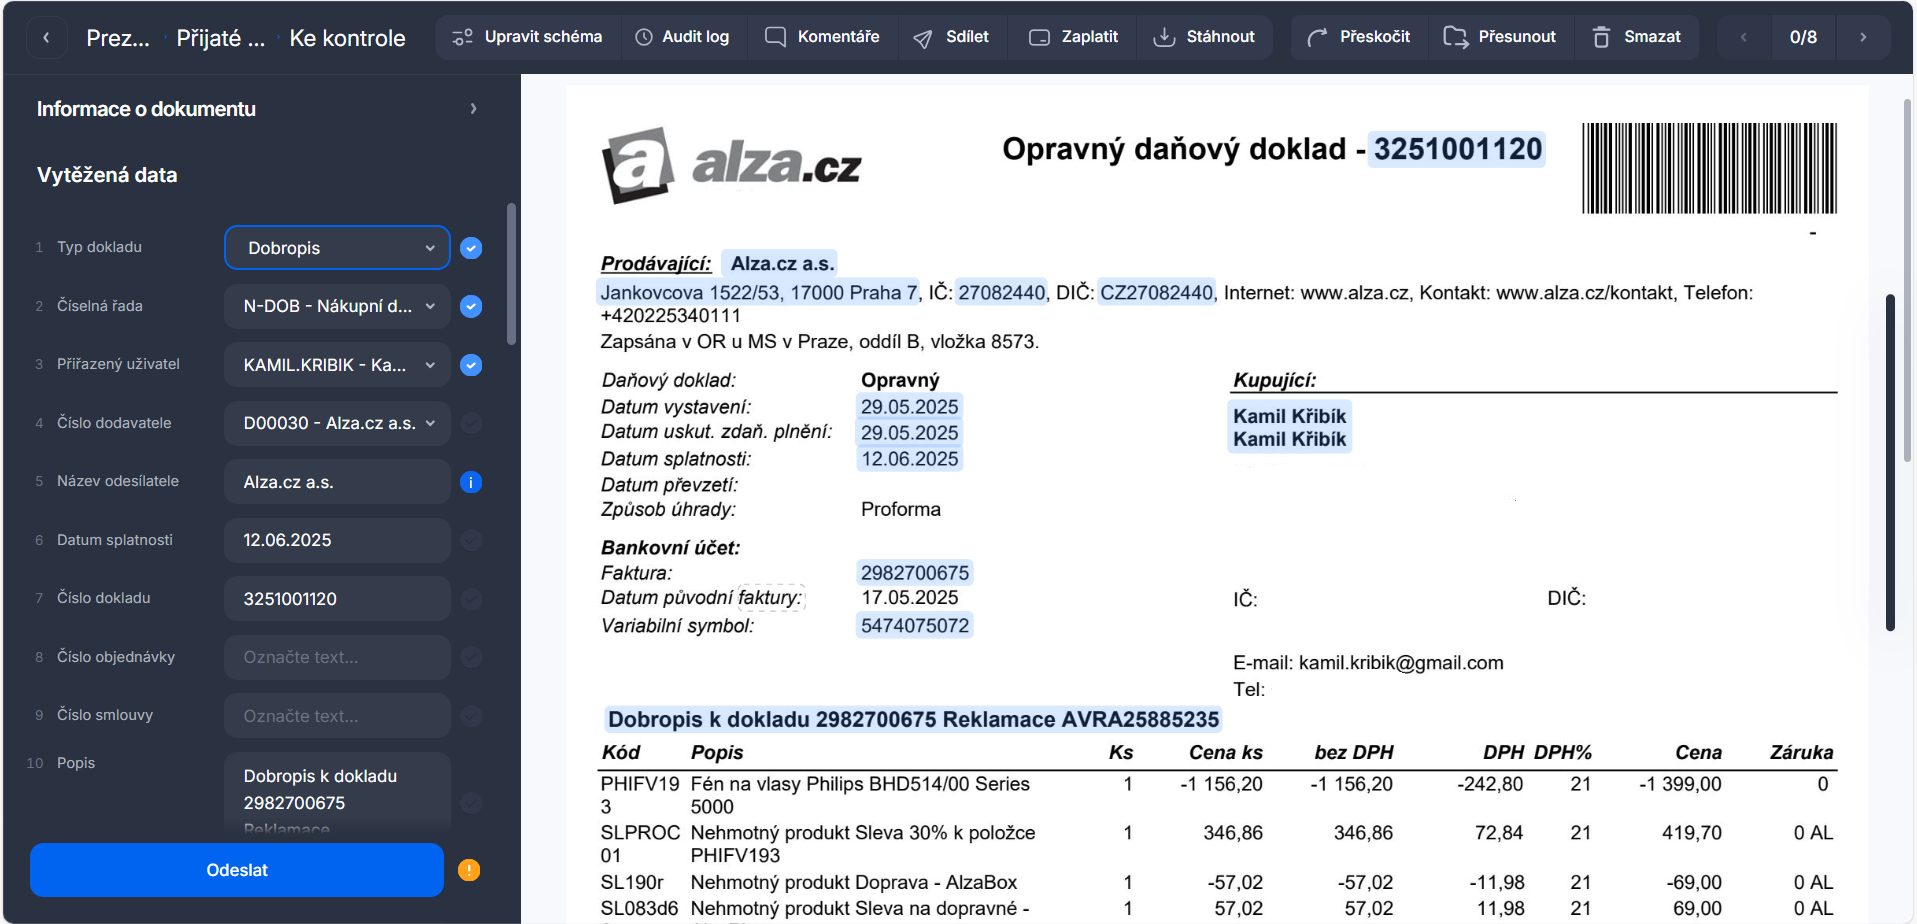
Task: Select highlighted buyer Kamil Křibík
Action: (1289, 427)
